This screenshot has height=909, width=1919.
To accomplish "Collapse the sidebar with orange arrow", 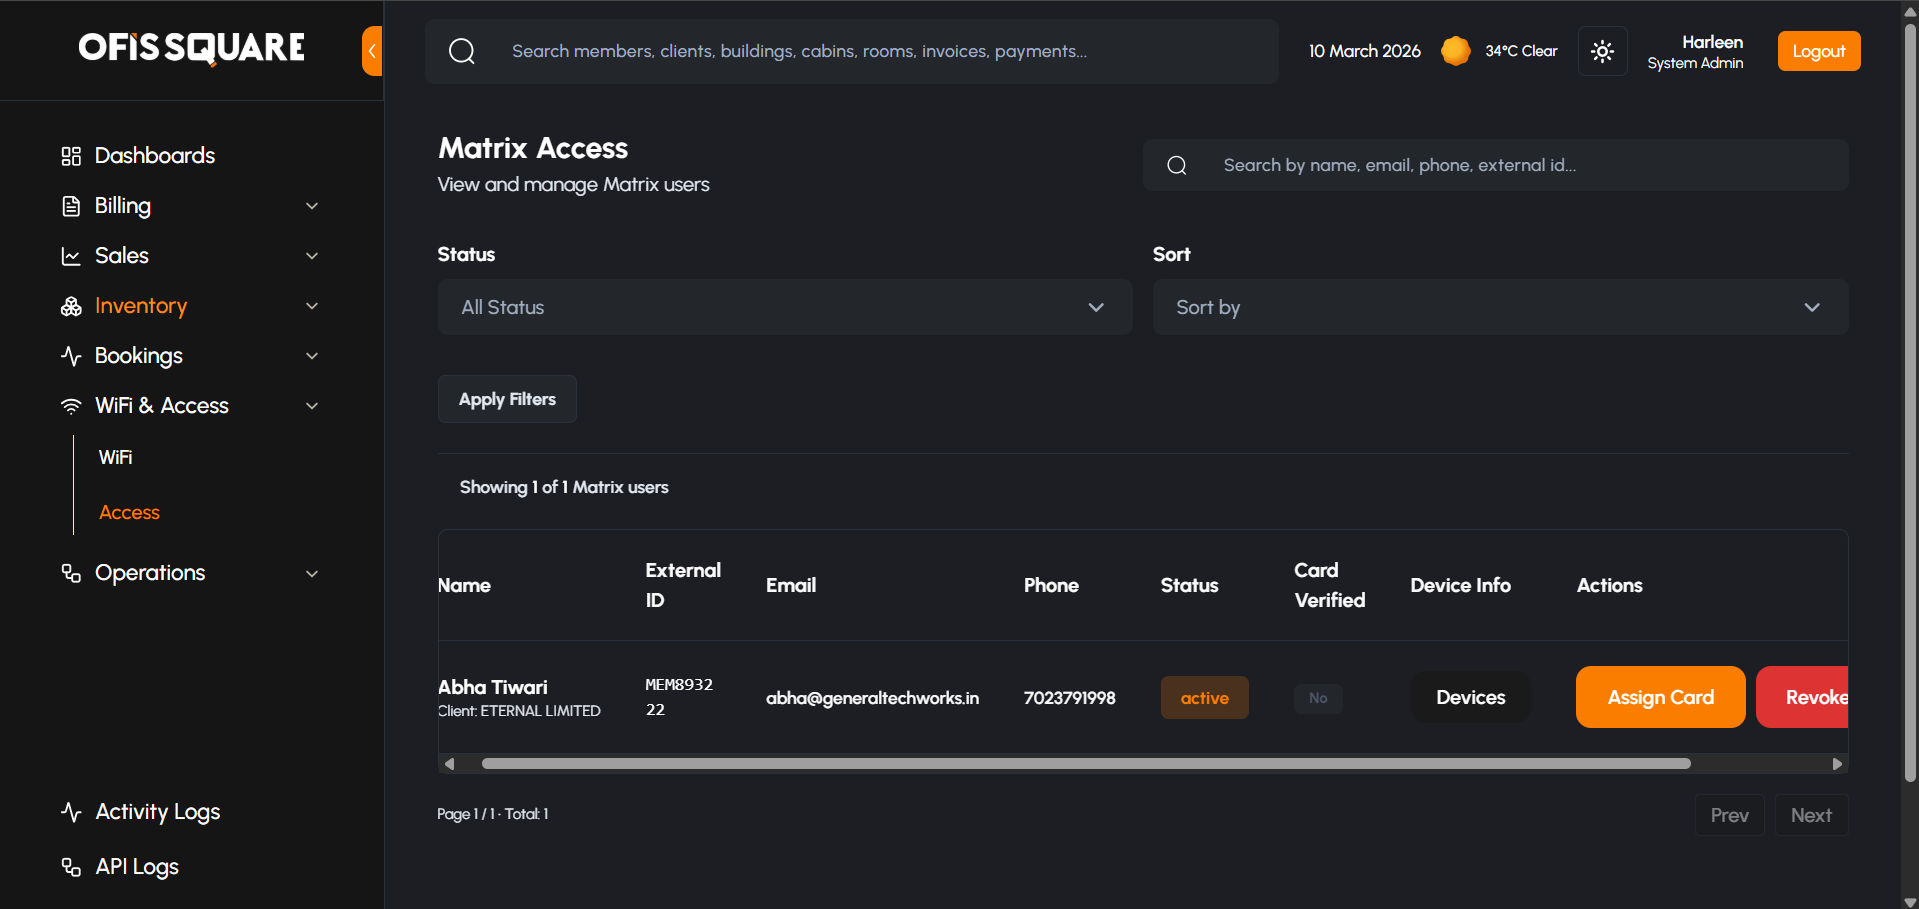I will (x=372, y=51).
